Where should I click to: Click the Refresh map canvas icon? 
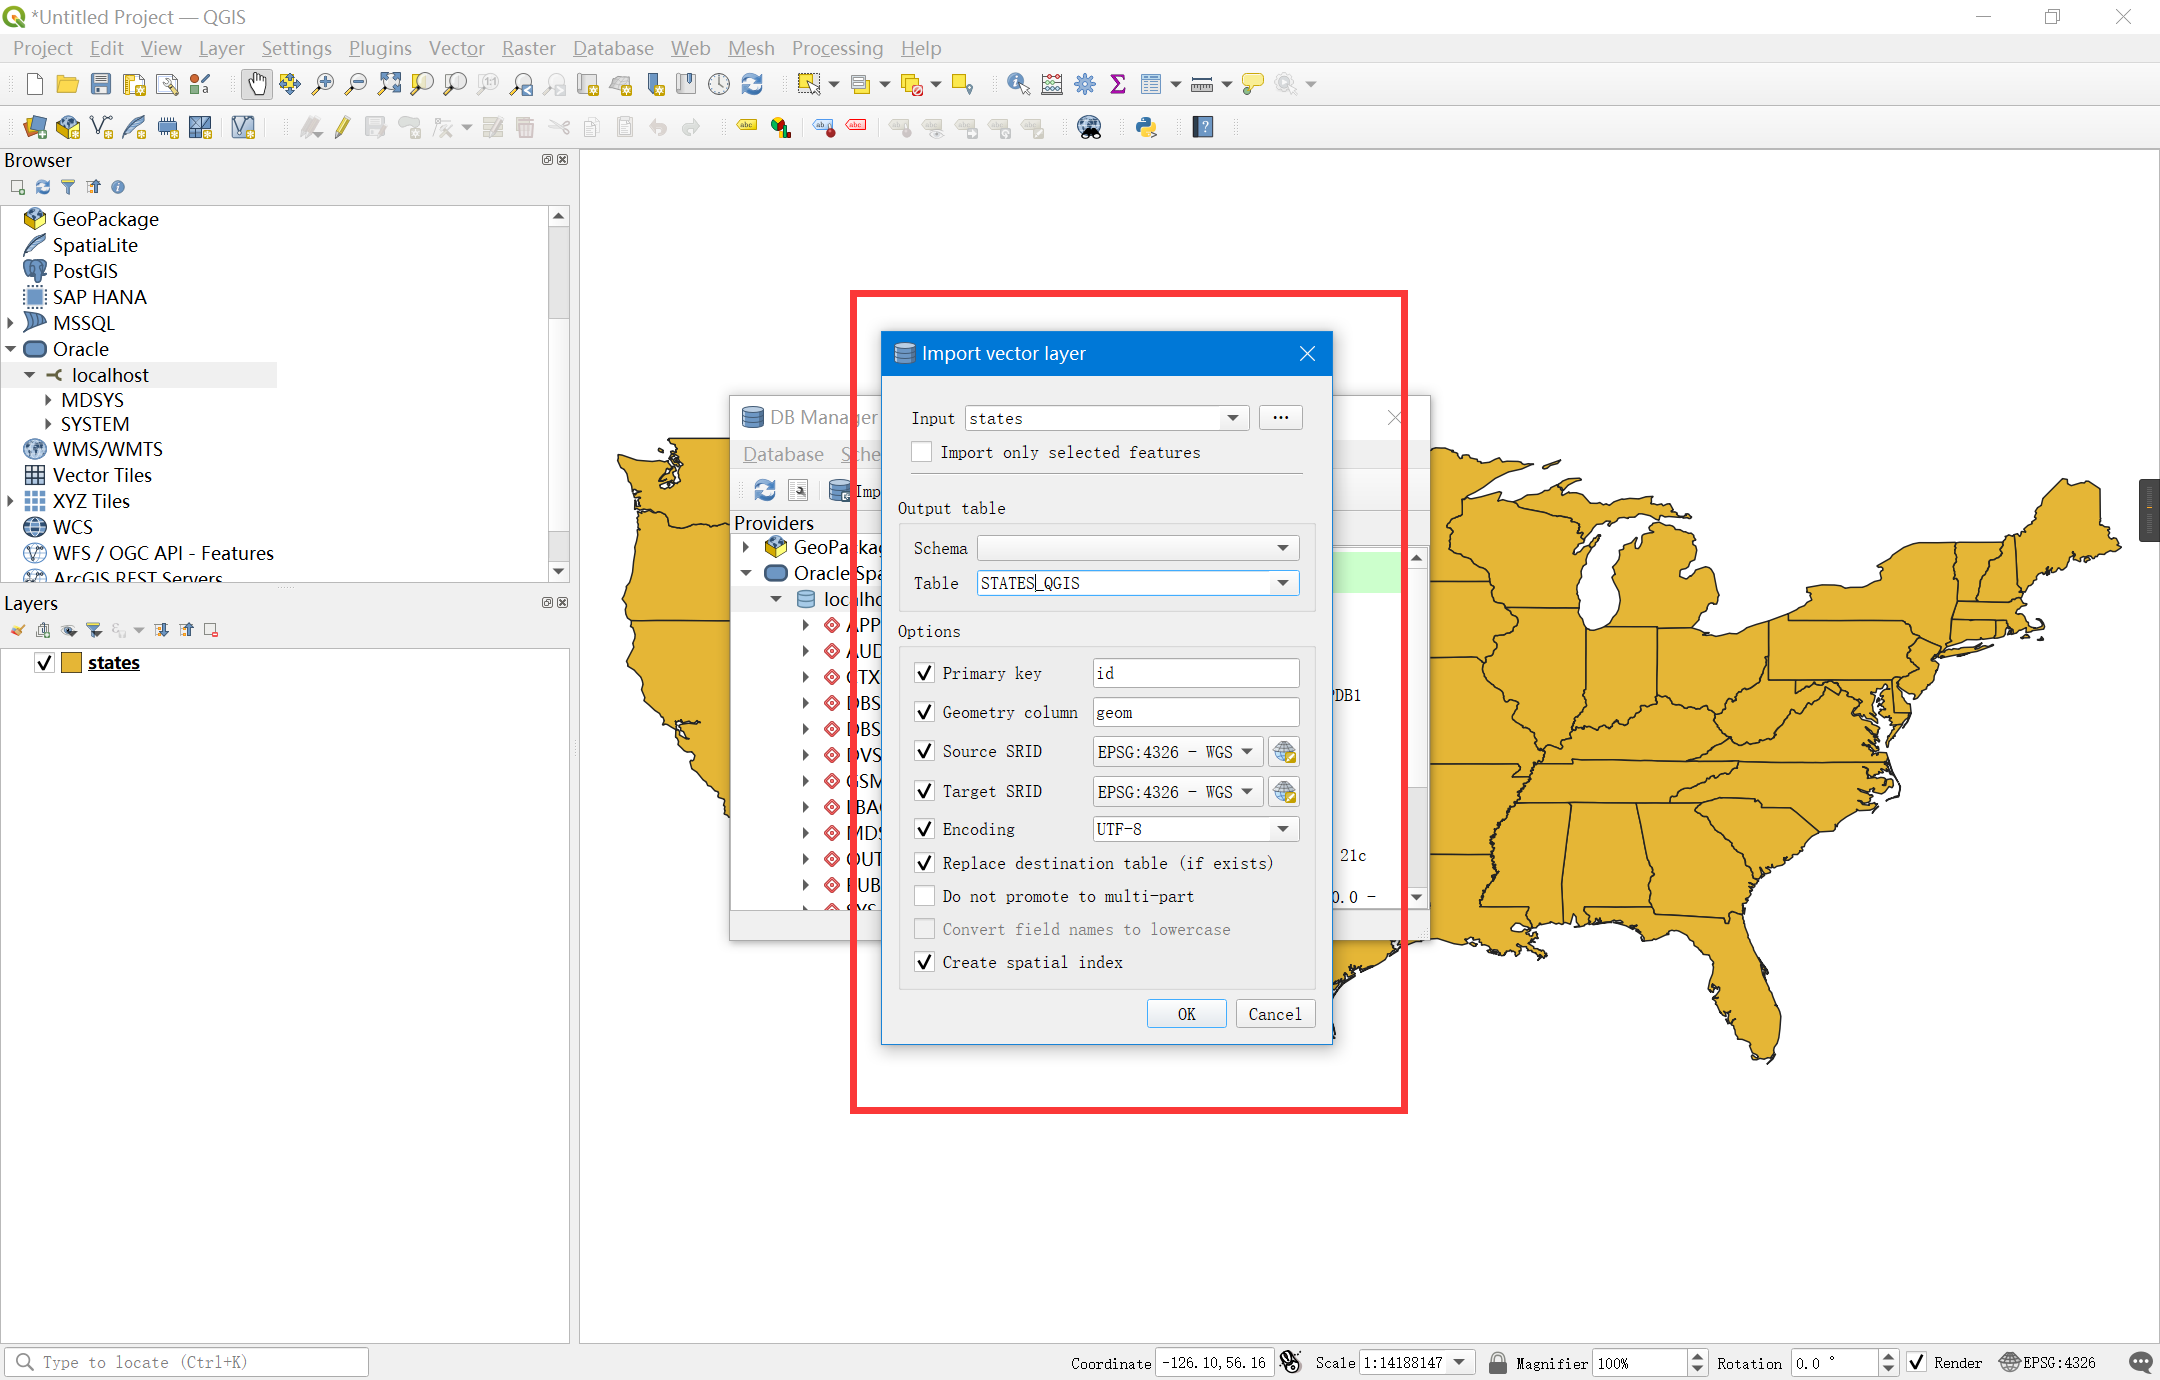752,84
